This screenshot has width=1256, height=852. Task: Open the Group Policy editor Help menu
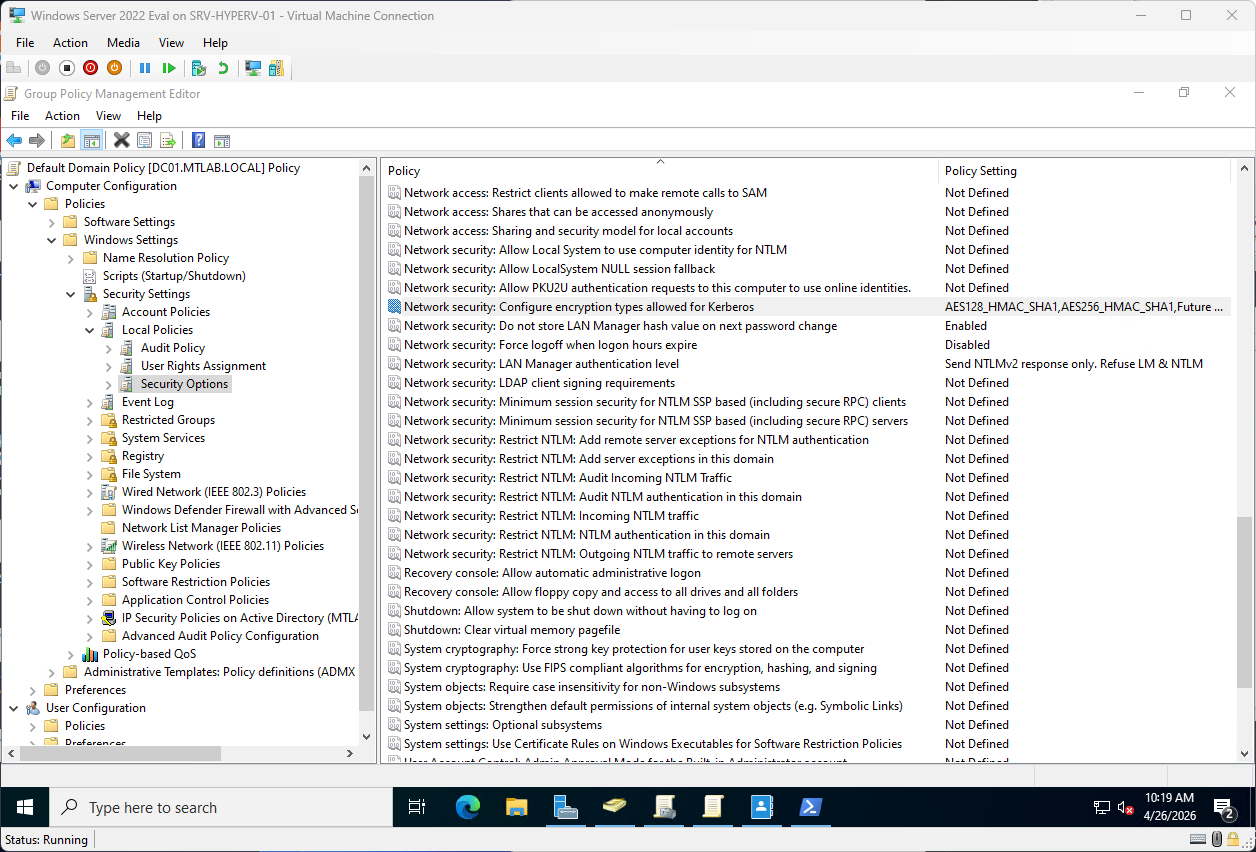pyautogui.click(x=149, y=116)
